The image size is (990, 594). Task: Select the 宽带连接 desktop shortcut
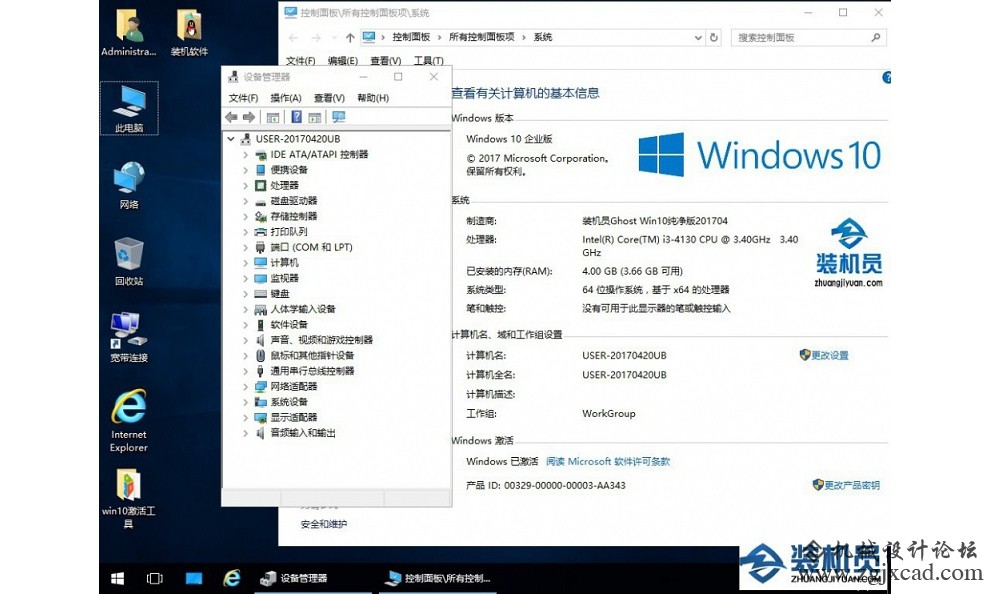click(129, 338)
